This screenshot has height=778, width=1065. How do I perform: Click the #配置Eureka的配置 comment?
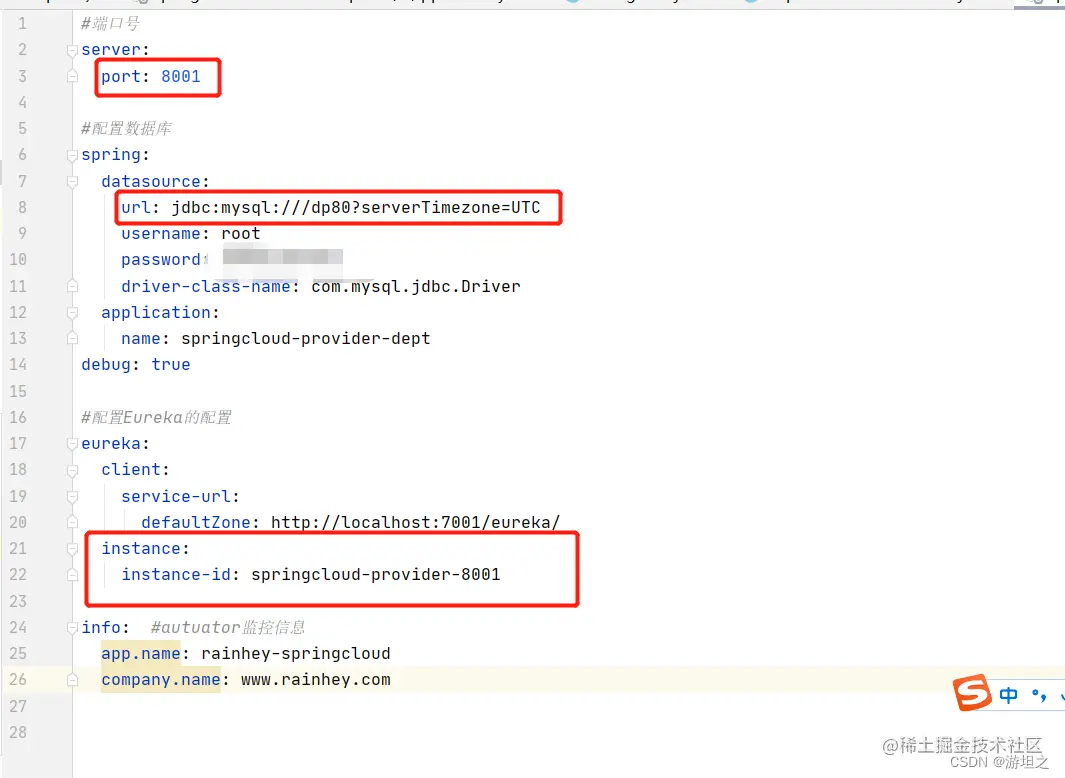(156, 417)
